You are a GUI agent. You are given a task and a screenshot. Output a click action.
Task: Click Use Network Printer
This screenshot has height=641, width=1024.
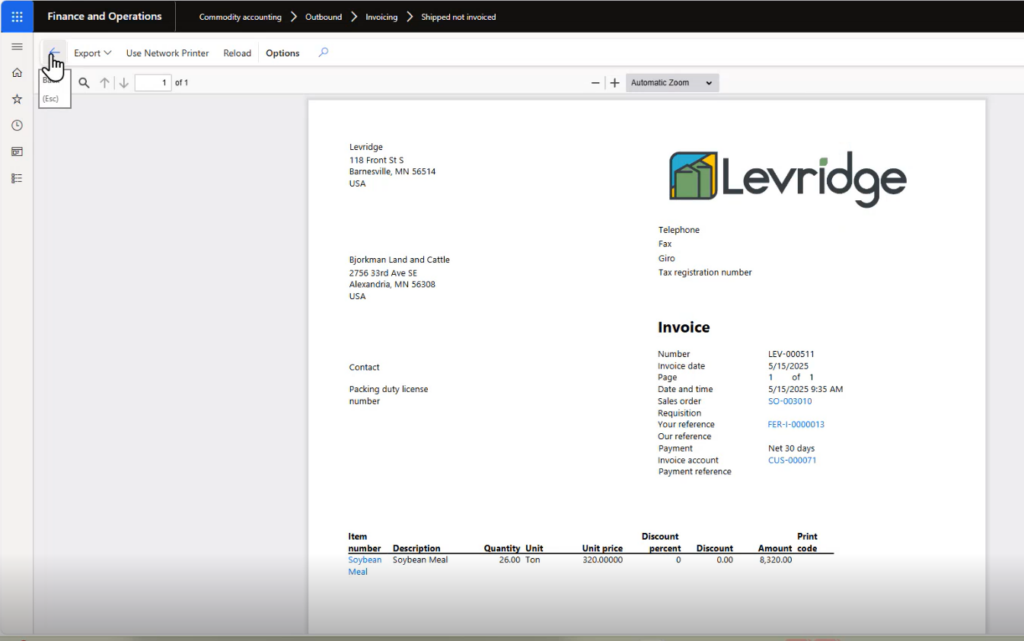167,53
